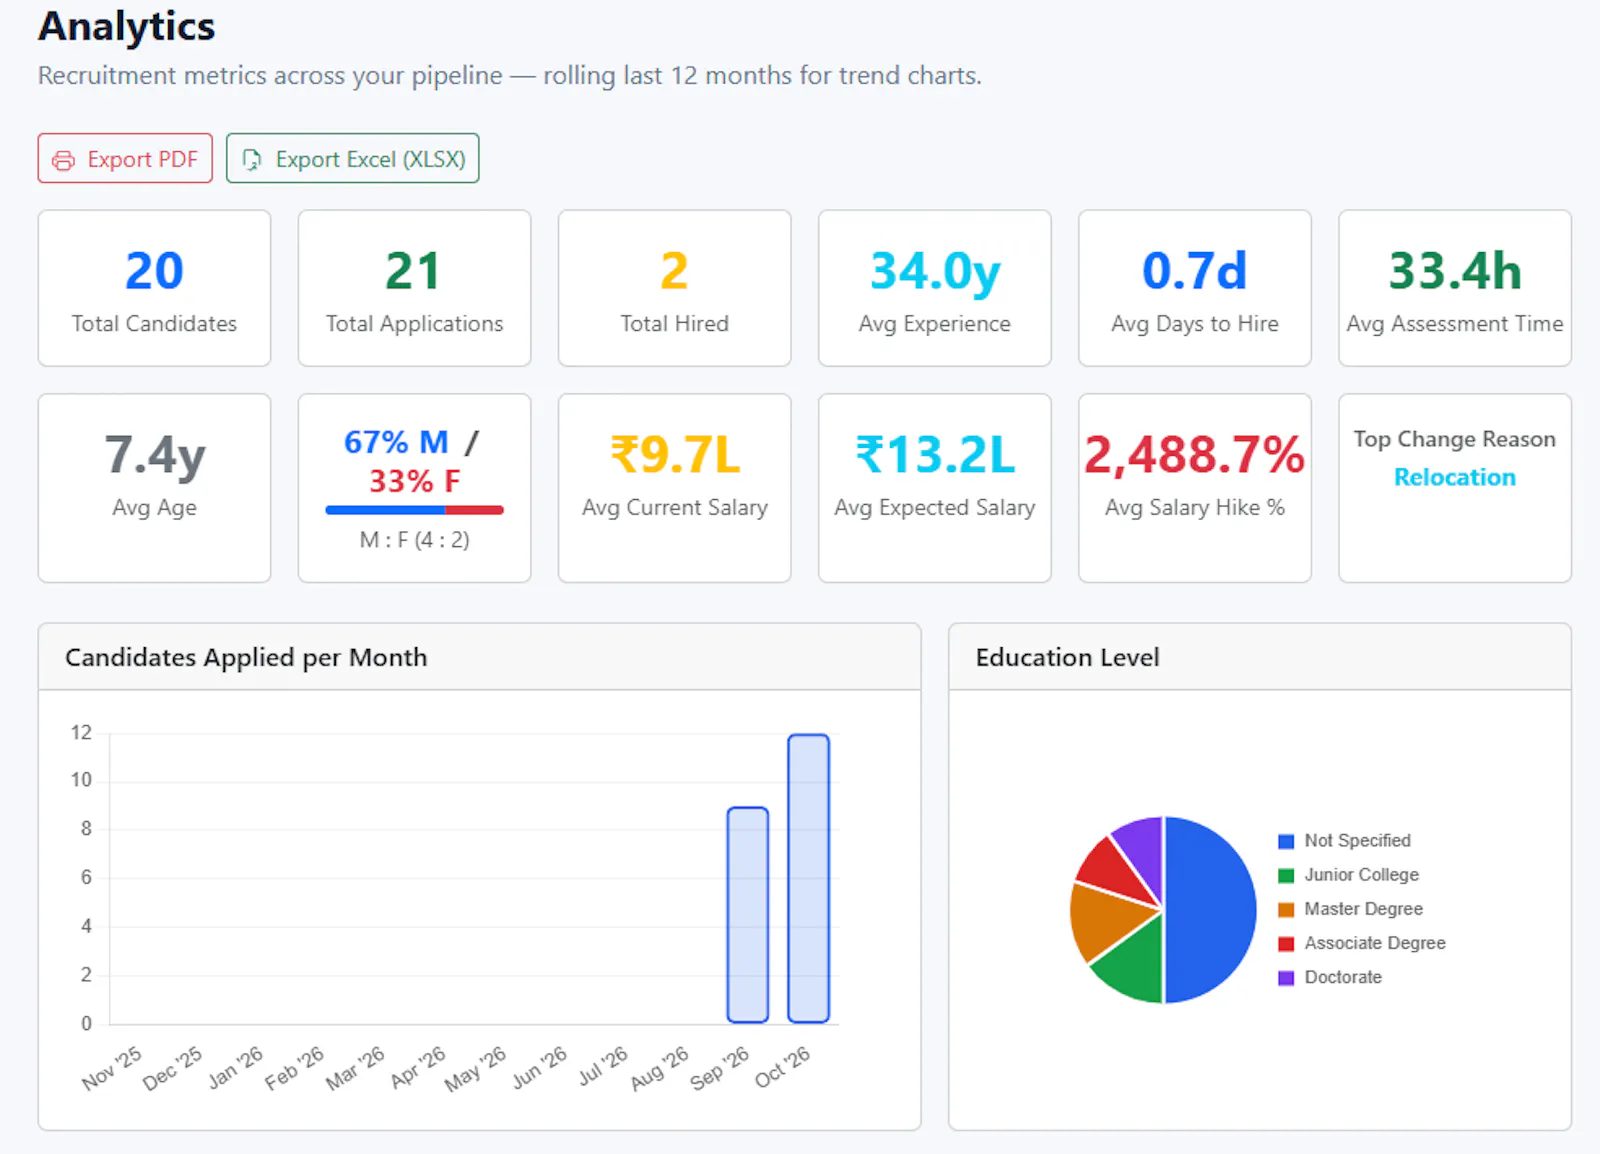Export analytics as PDF
This screenshot has width=1600, height=1154.
(125, 158)
